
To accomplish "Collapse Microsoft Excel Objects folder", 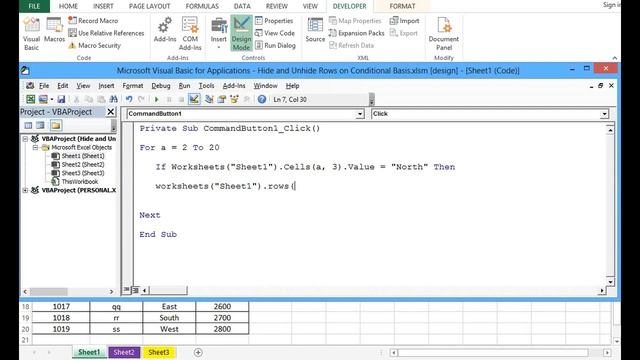I will click(35, 147).
